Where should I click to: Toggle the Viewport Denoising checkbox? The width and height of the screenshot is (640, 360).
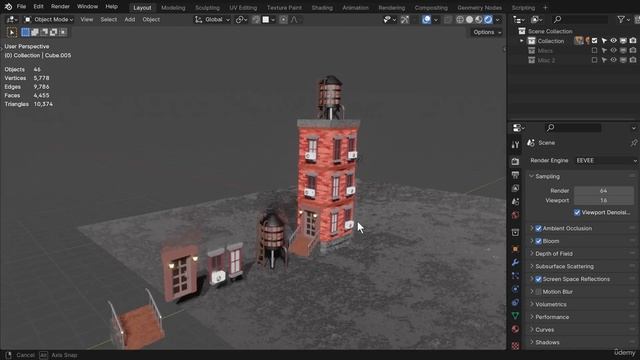point(577,213)
